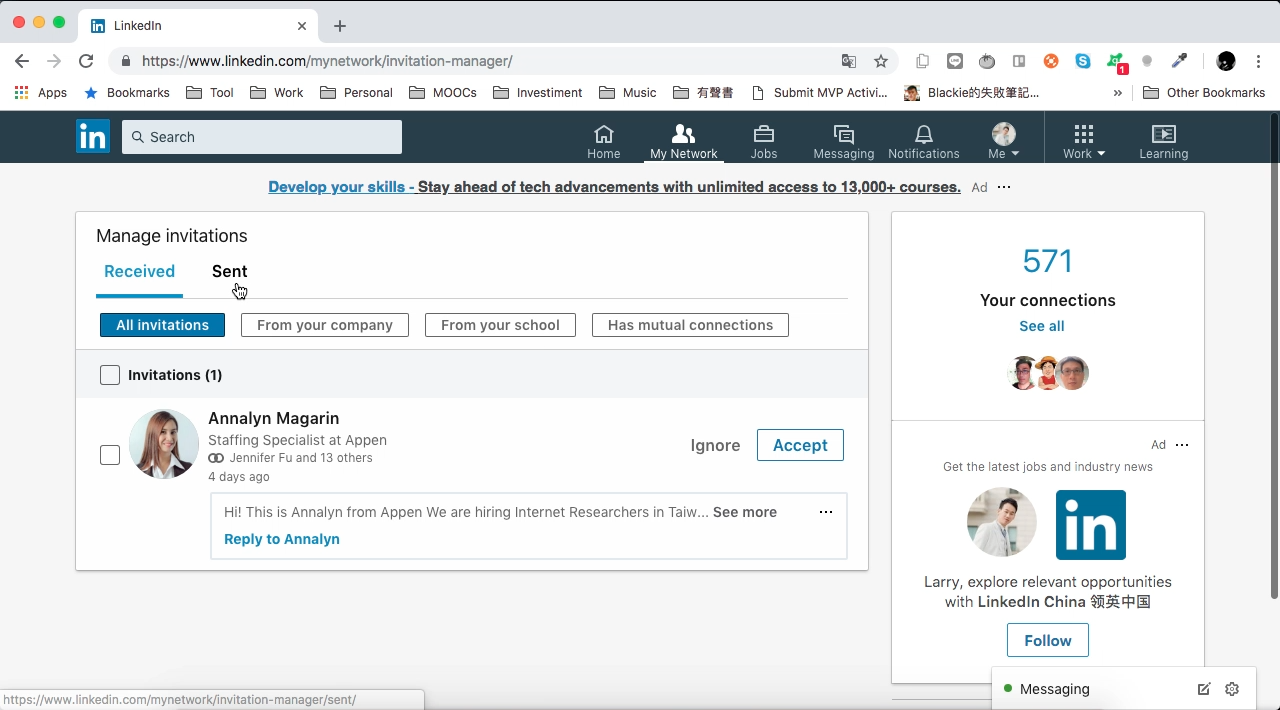Image resolution: width=1280 pixels, height=710 pixels.
Task: Open messaging settings gear icon
Action: tap(1232, 689)
